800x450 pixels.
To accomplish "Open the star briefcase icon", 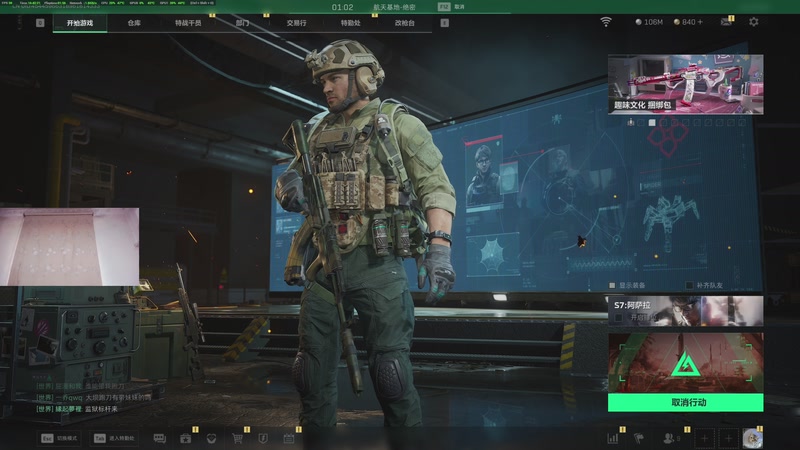I will [186, 438].
